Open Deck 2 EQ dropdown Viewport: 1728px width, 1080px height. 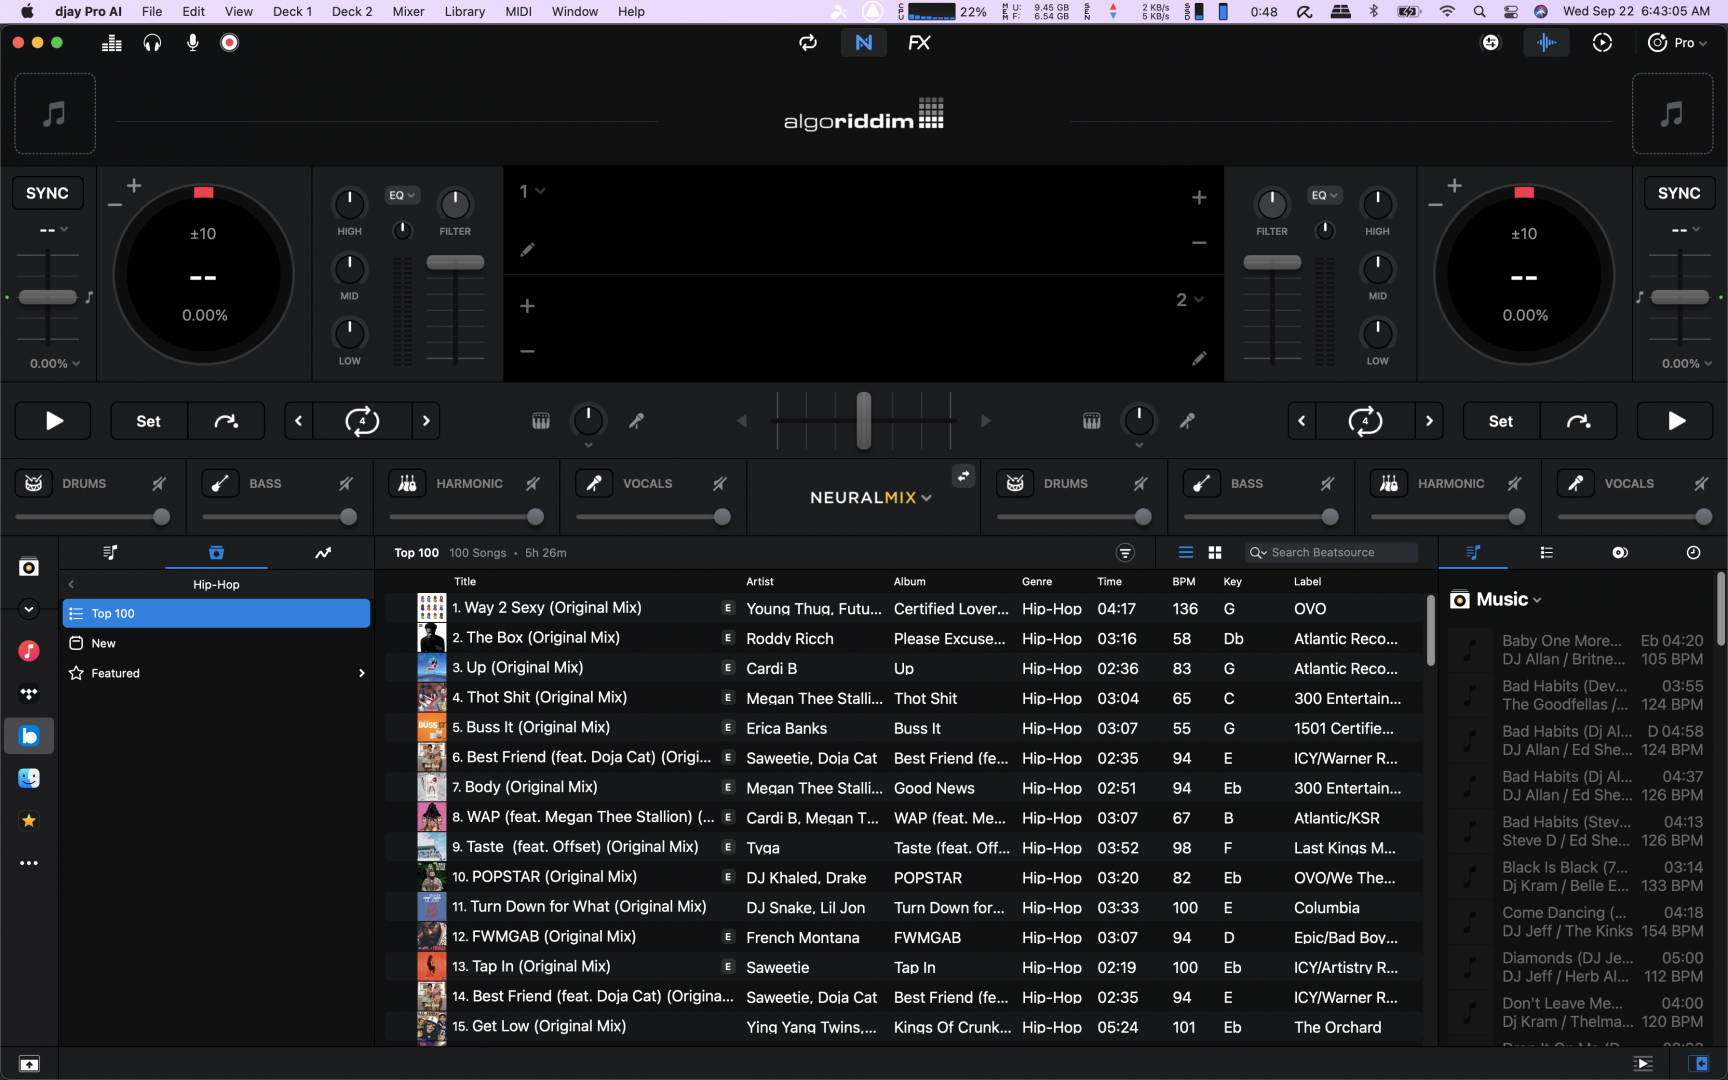[1324, 195]
